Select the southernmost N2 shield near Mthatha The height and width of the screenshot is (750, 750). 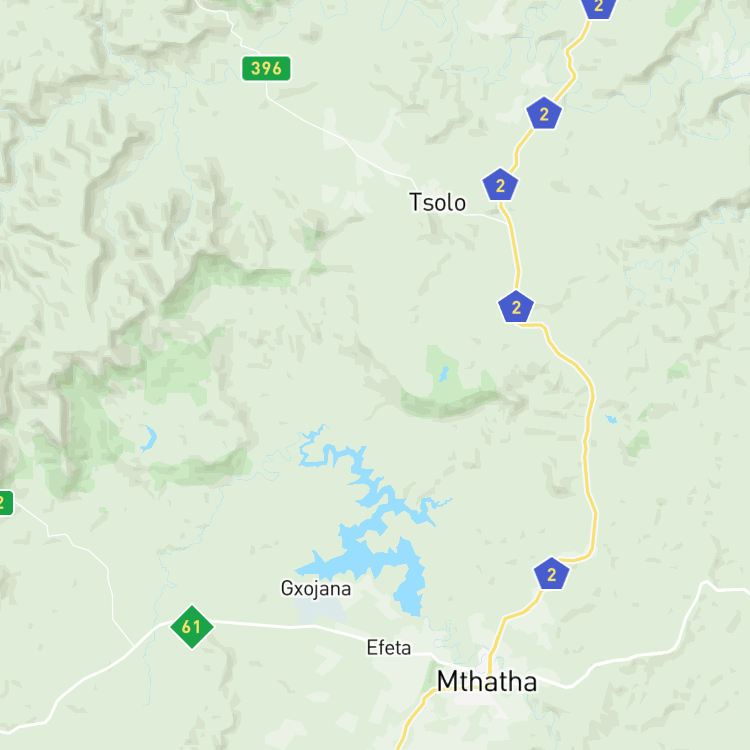coord(551,574)
